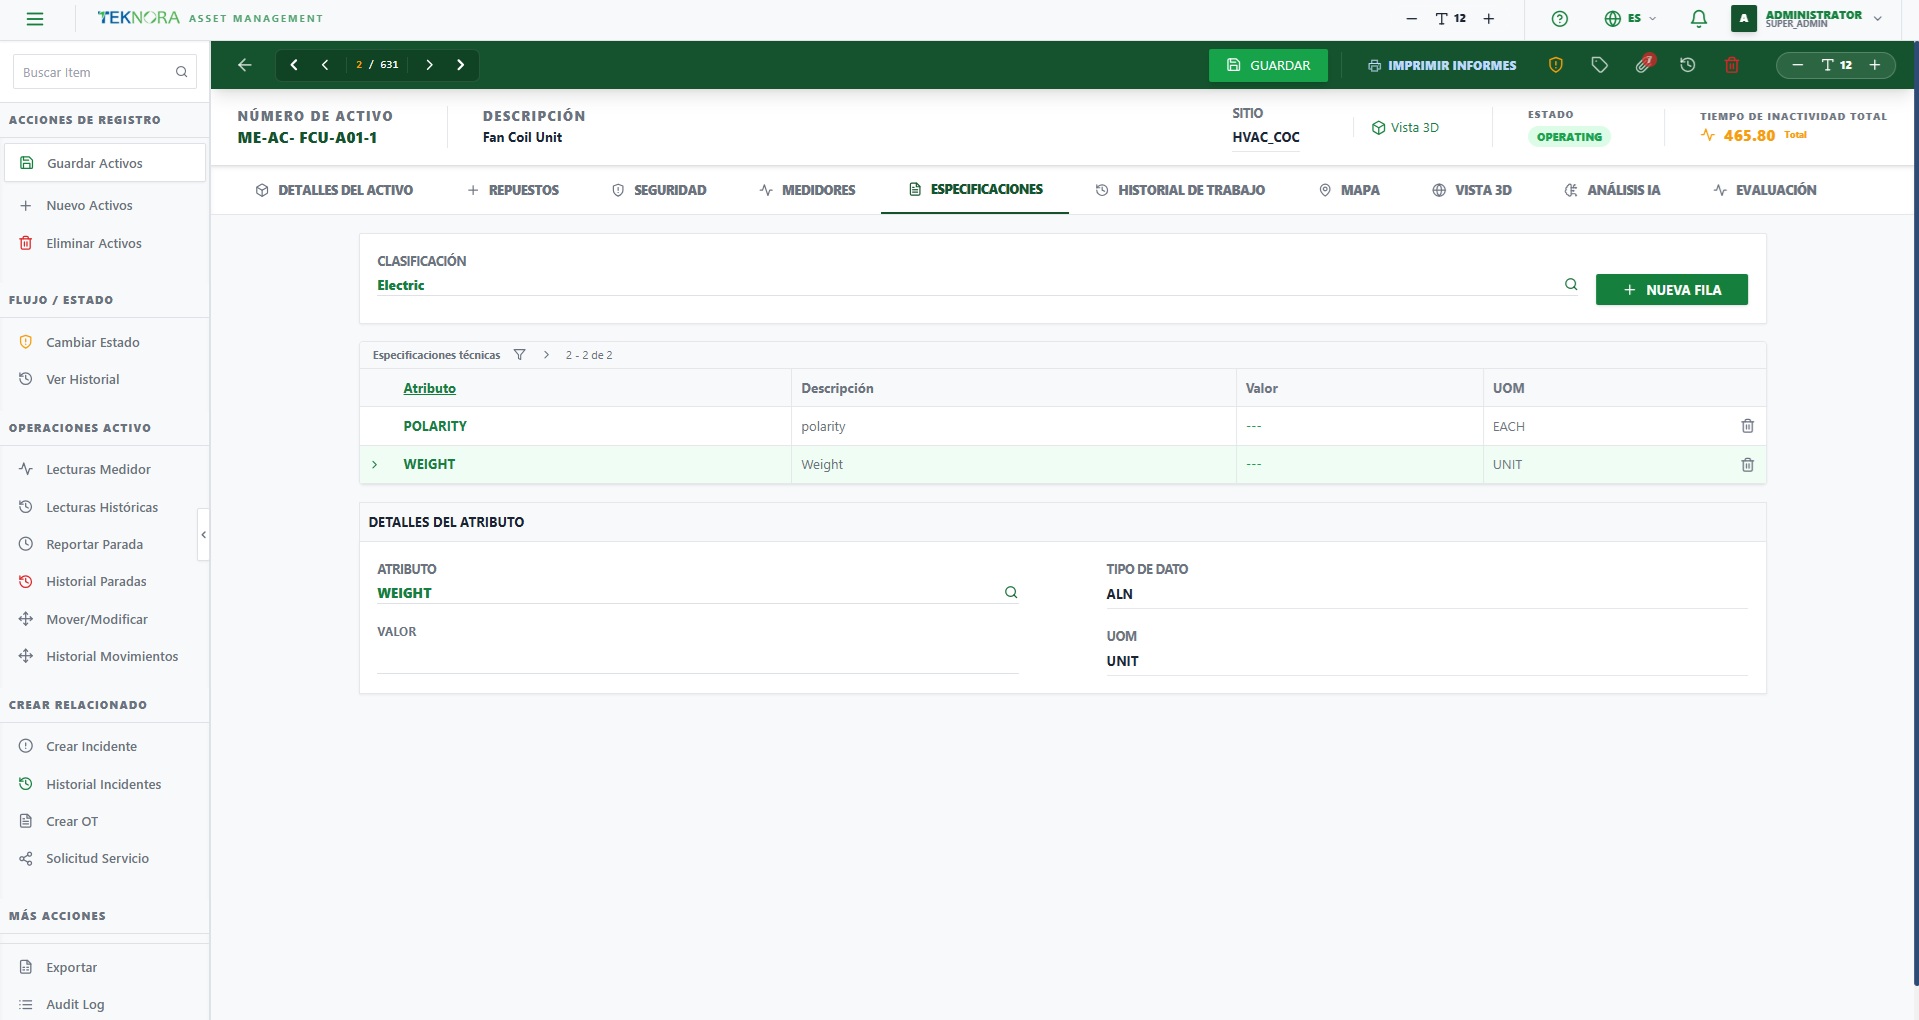This screenshot has height=1020, width=1919.
Task: Switch to DETALLES DEL ACTIVO tab
Action: (x=334, y=190)
